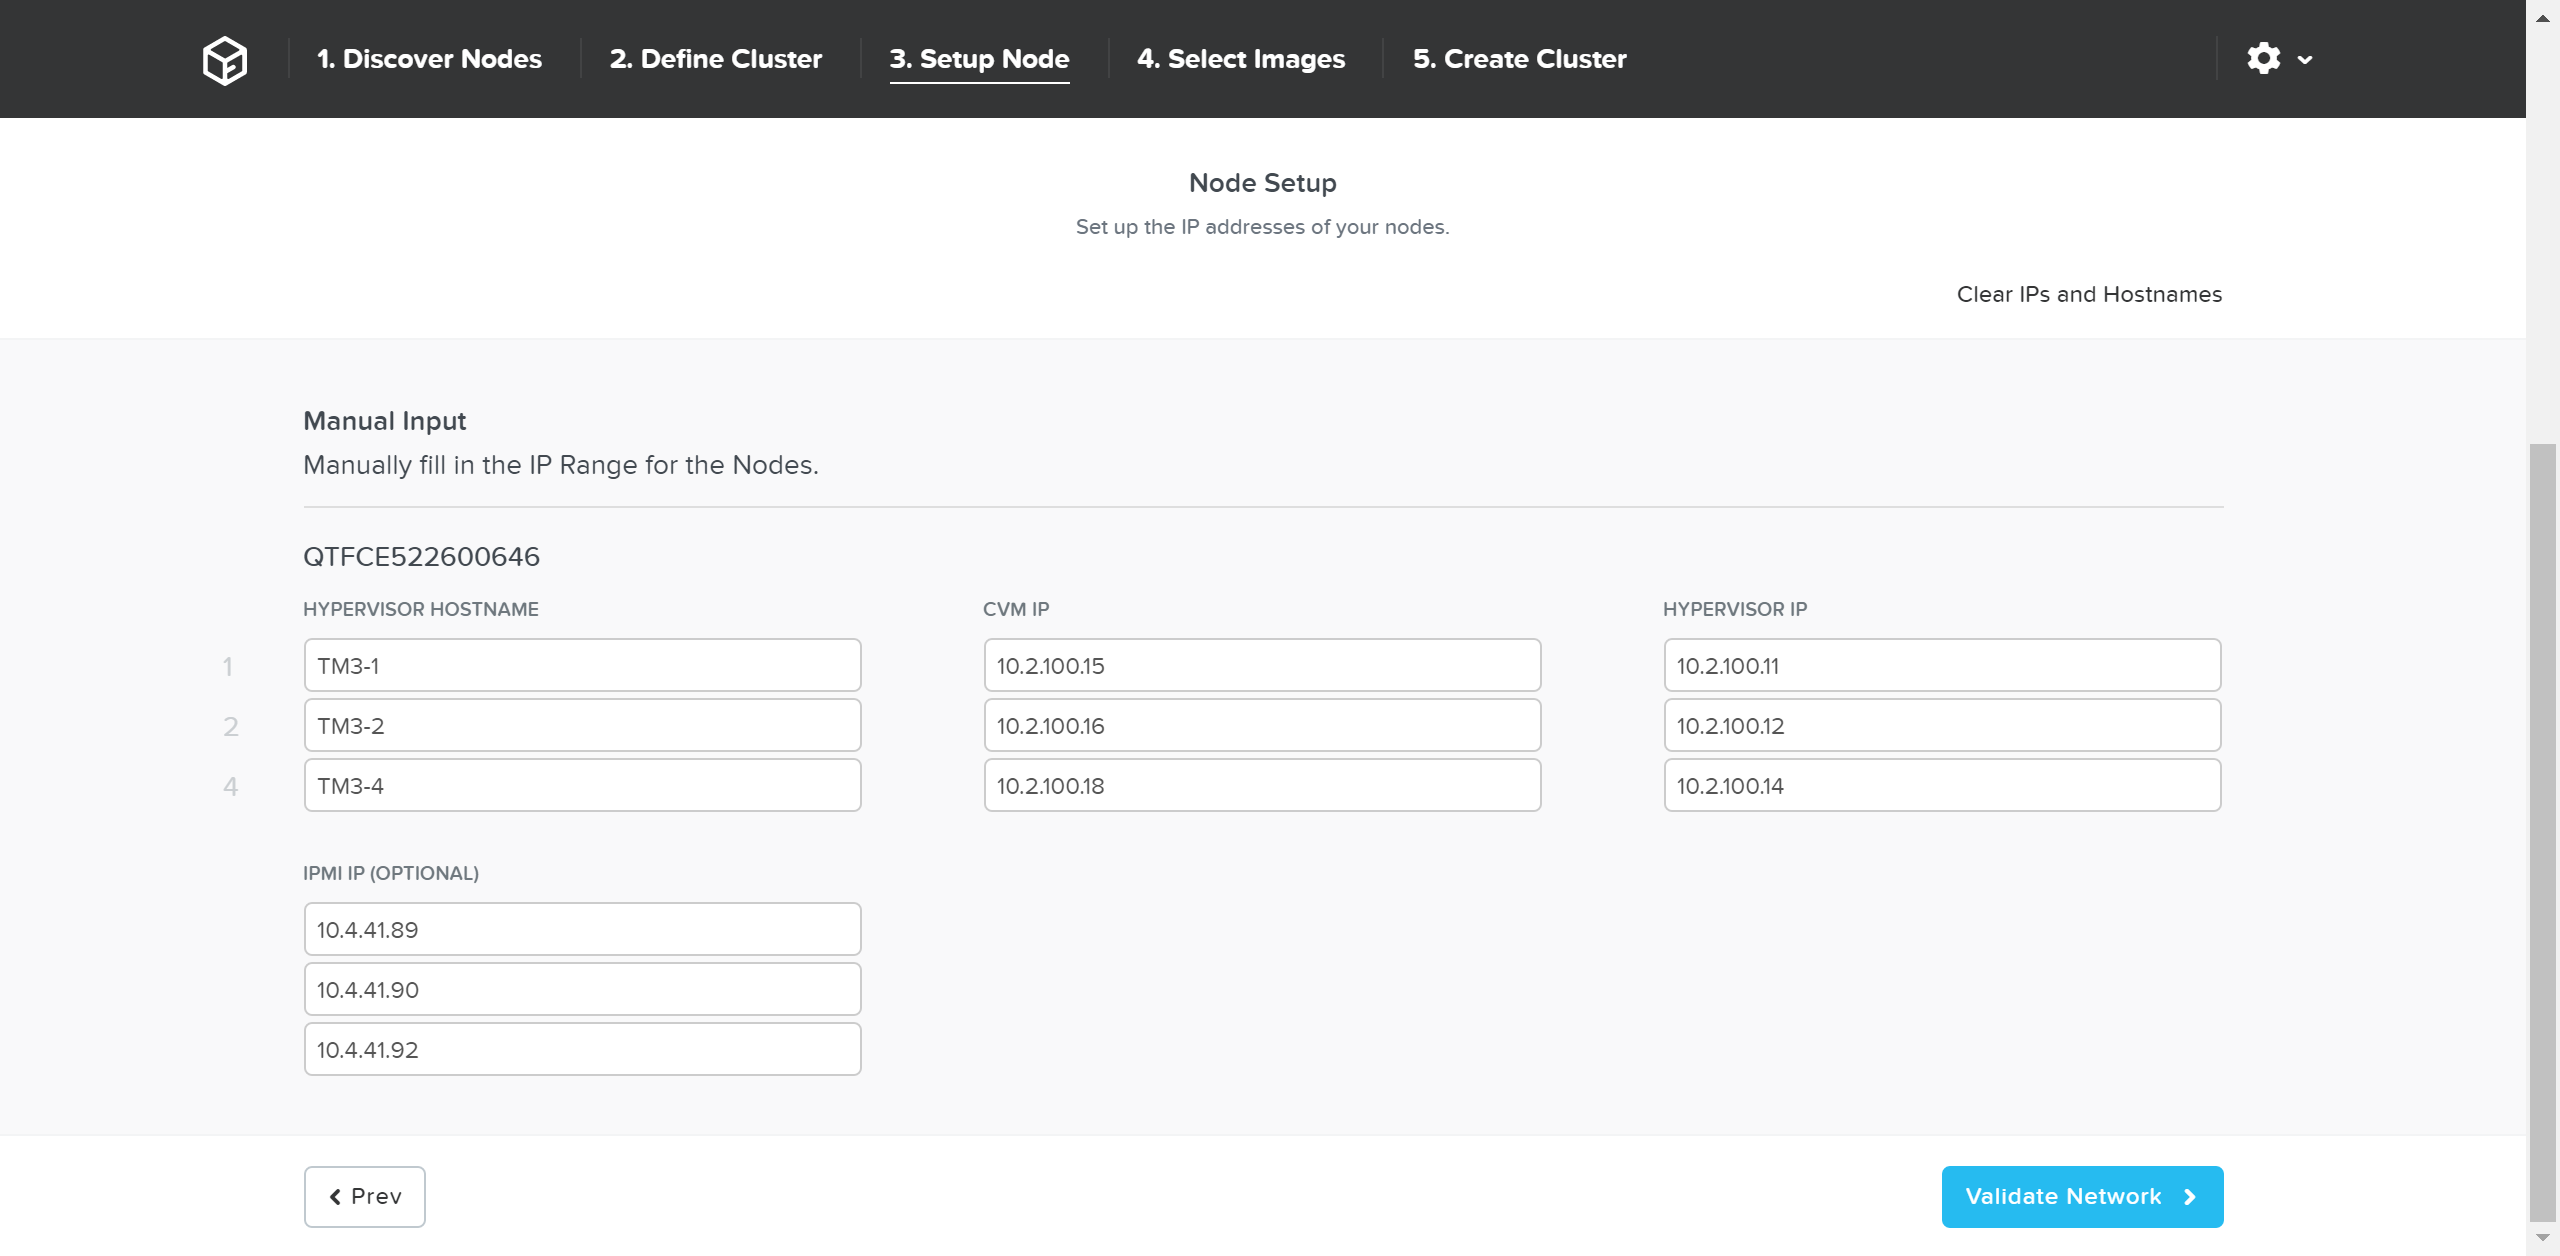Screen dimensions: 2560x1256
Task: Expand the dropdown arrow beside gear
Action: coord(2305,60)
